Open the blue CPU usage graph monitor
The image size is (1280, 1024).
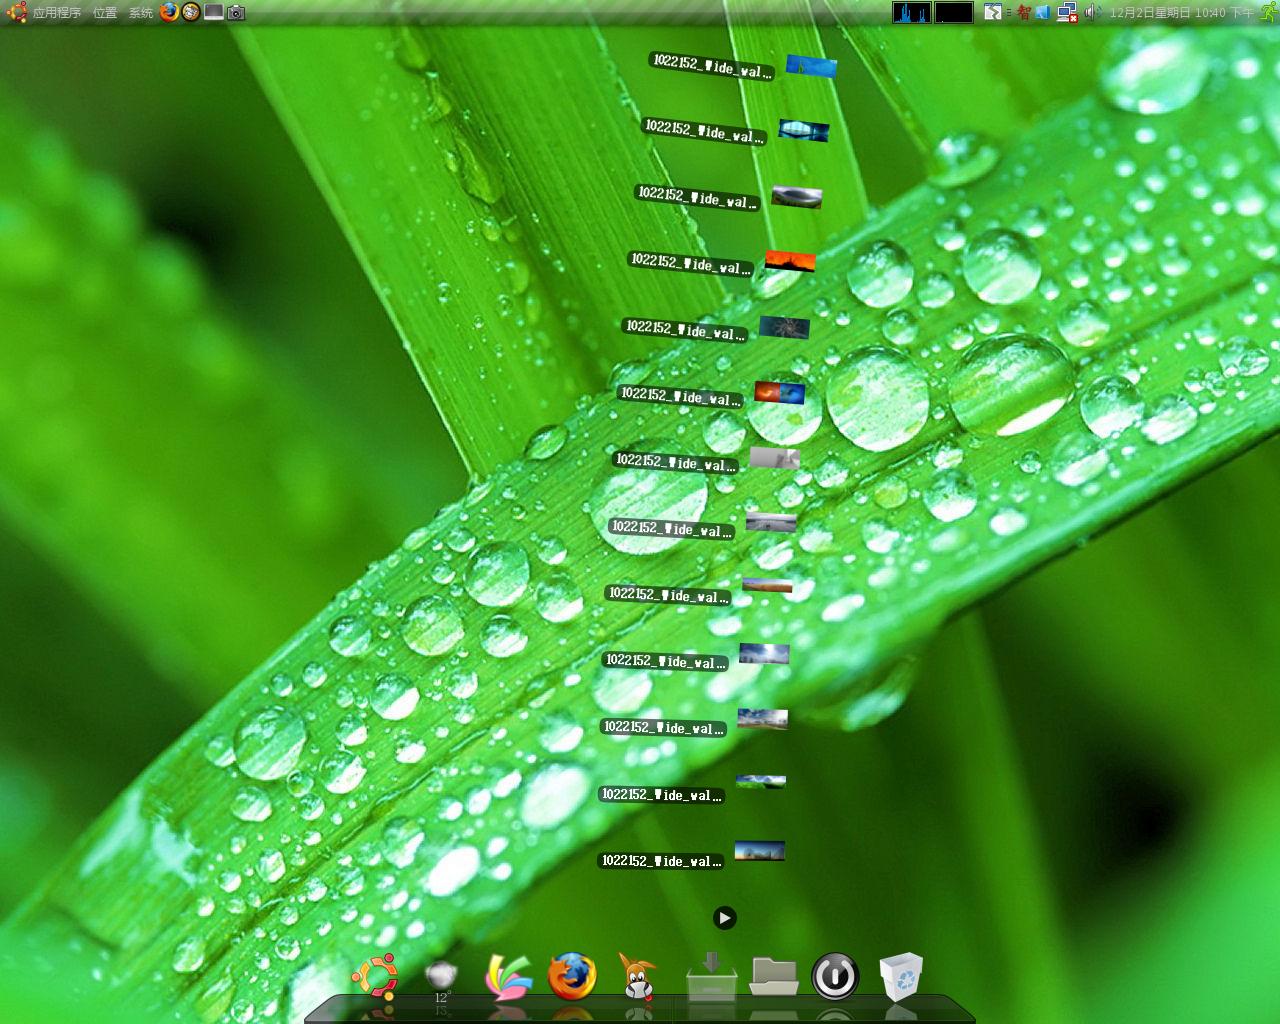point(912,12)
